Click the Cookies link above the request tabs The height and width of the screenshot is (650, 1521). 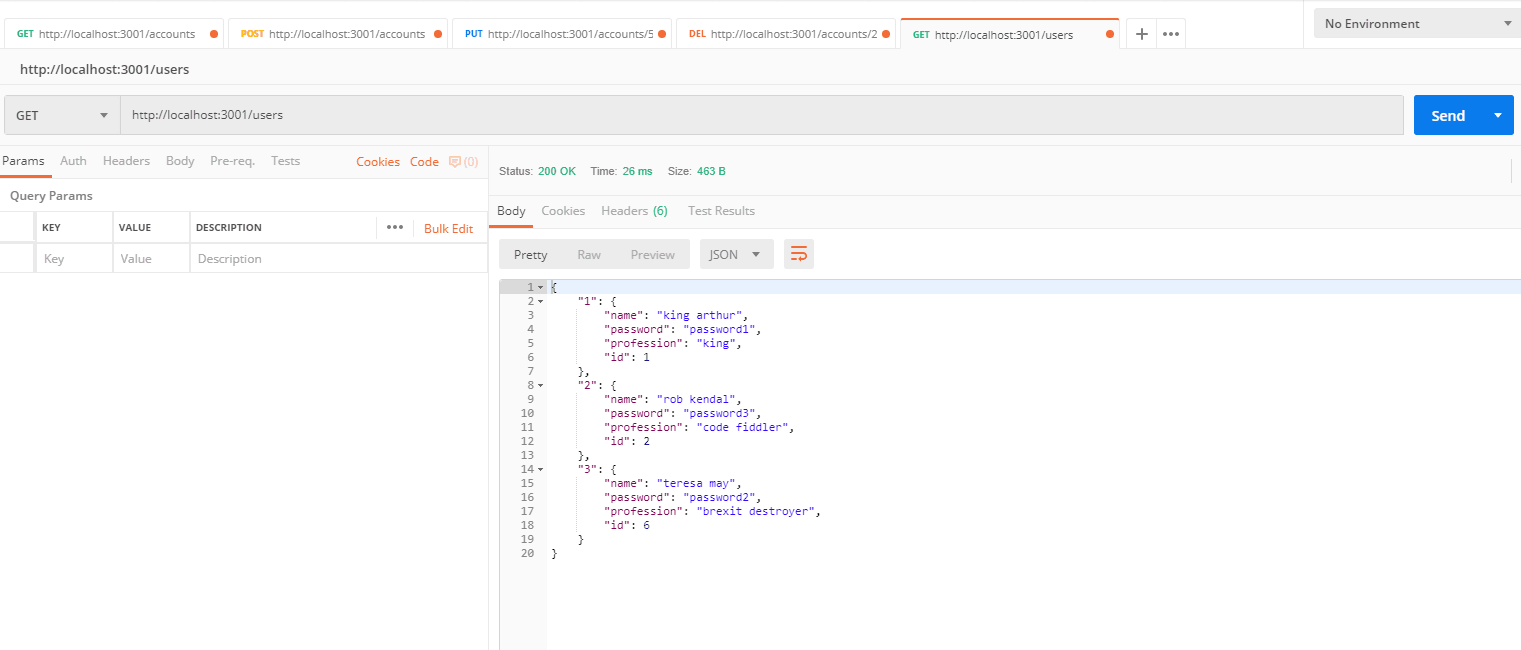click(377, 161)
